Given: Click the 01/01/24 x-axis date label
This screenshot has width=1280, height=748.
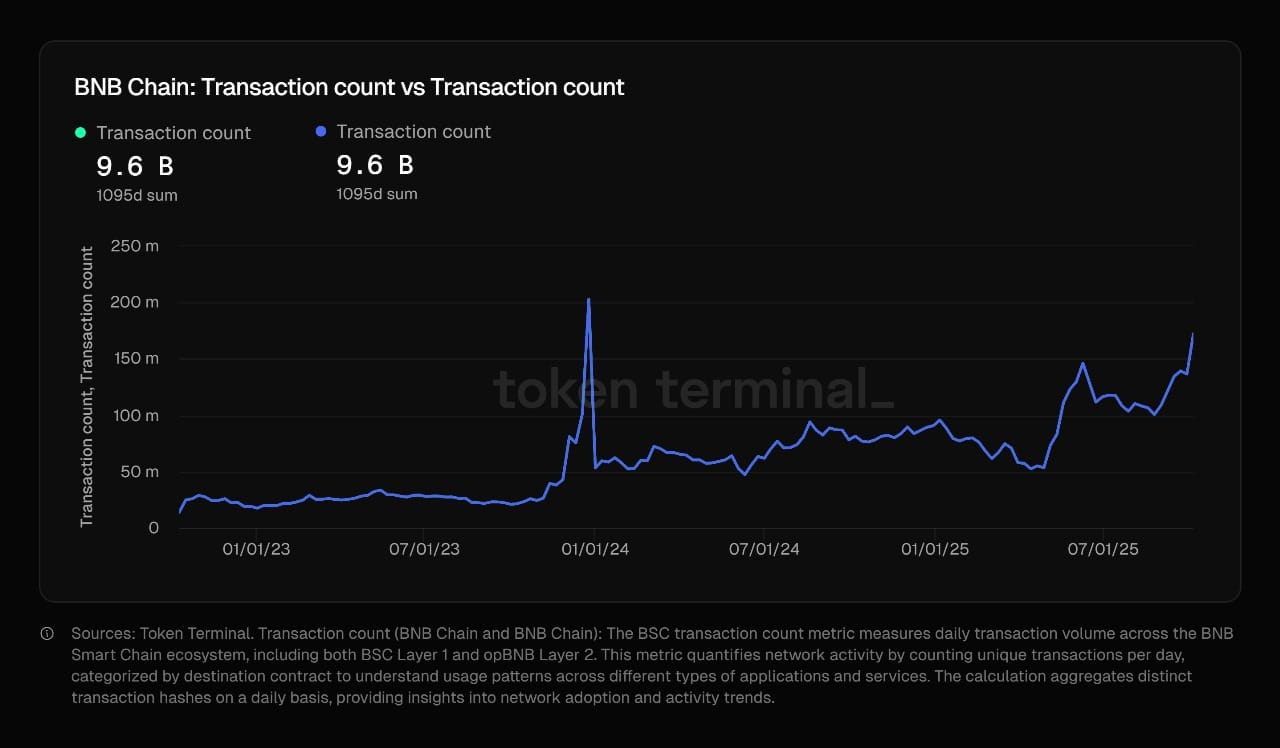Looking at the screenshot, I should [x=594, y=549].
